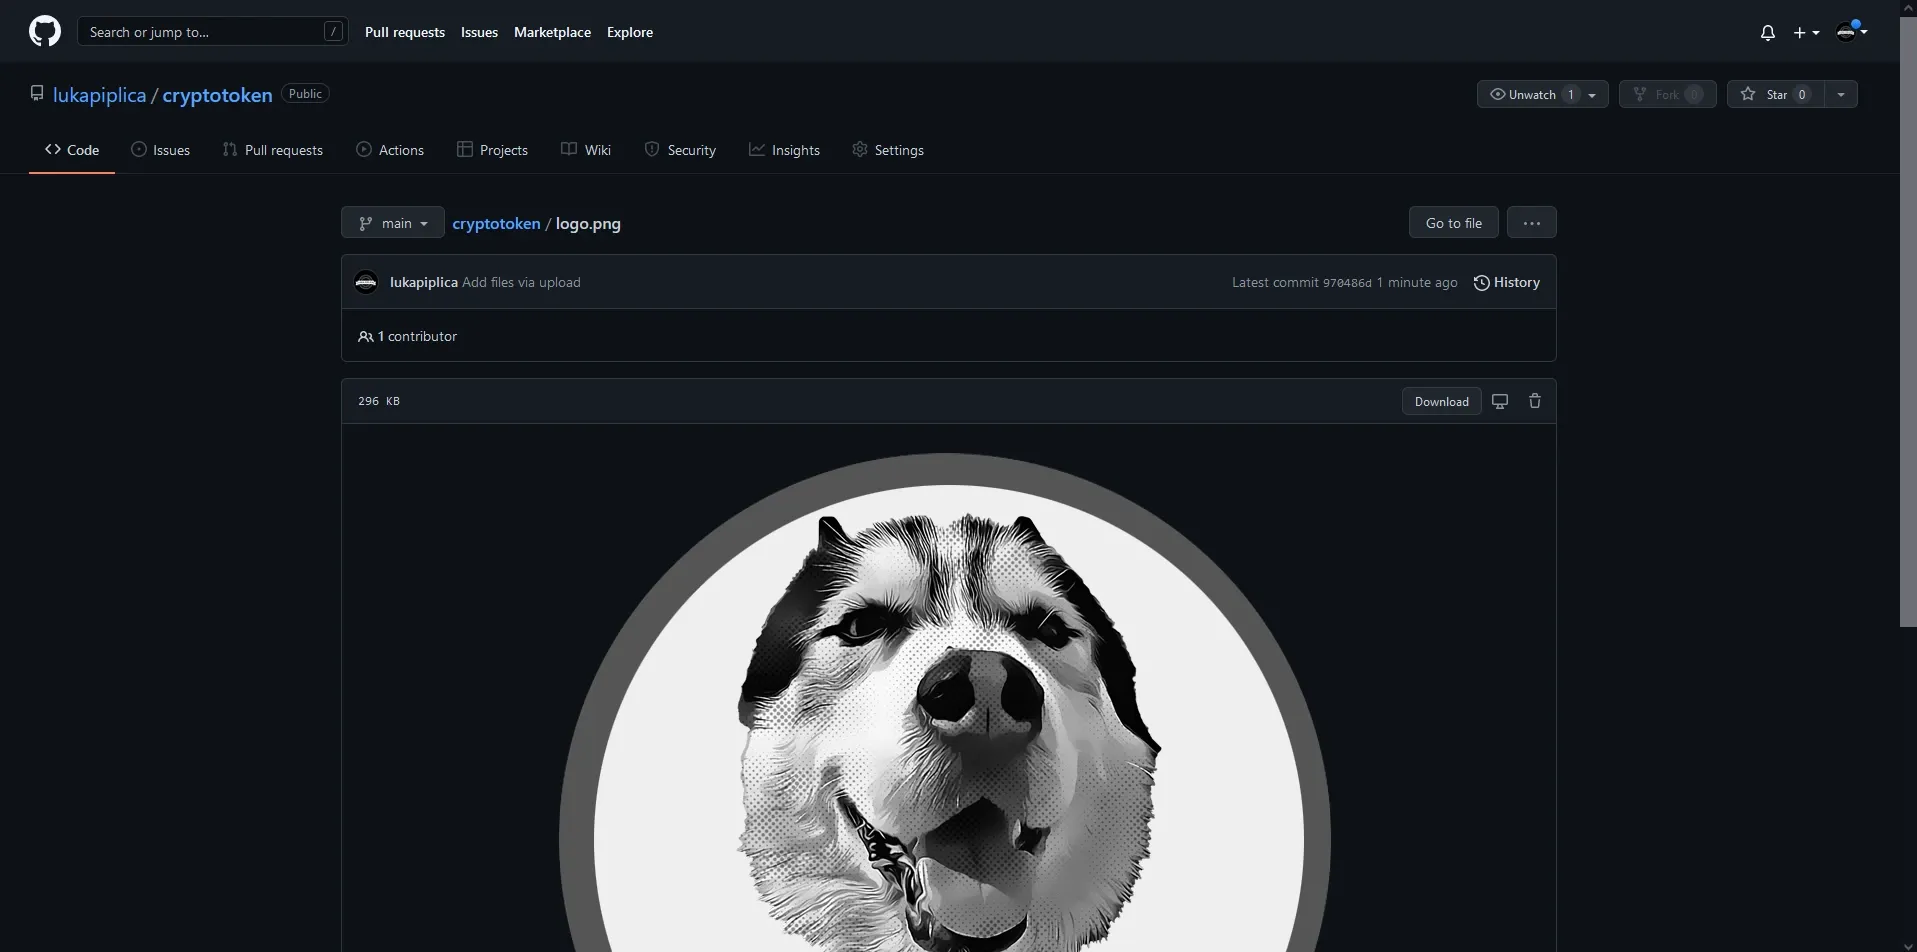Click the Fork button
This screenshot has height=952, width=1917.
point(1667,94)
